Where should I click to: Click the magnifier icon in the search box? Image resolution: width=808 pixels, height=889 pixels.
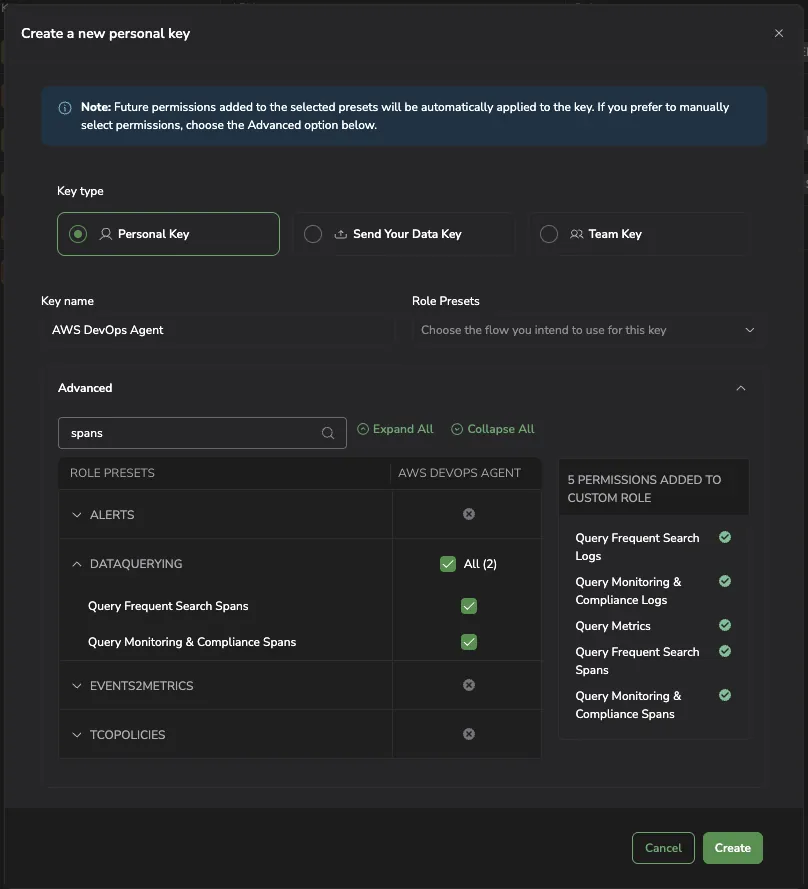tap(328, 433)
